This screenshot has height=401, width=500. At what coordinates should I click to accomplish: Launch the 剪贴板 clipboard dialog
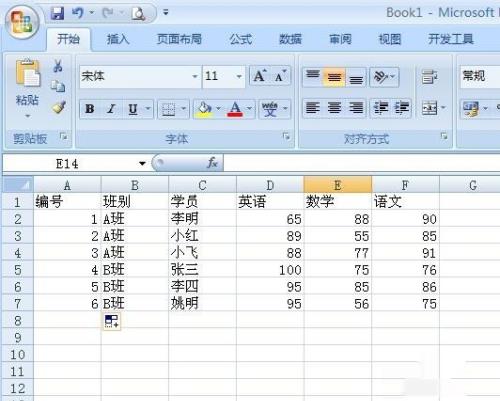tap(63, 136)
